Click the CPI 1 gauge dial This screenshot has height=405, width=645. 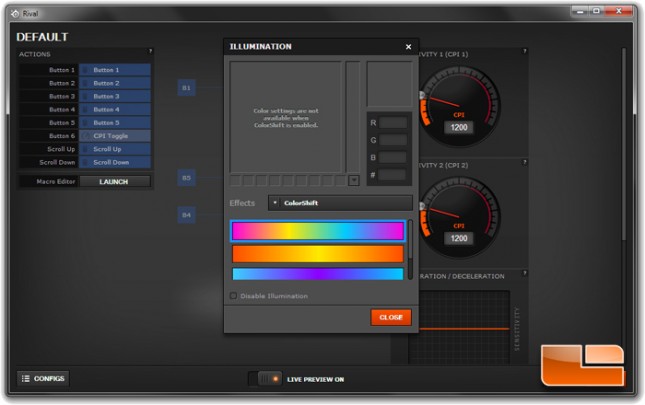pyautogui.click(x=460, y=106)
